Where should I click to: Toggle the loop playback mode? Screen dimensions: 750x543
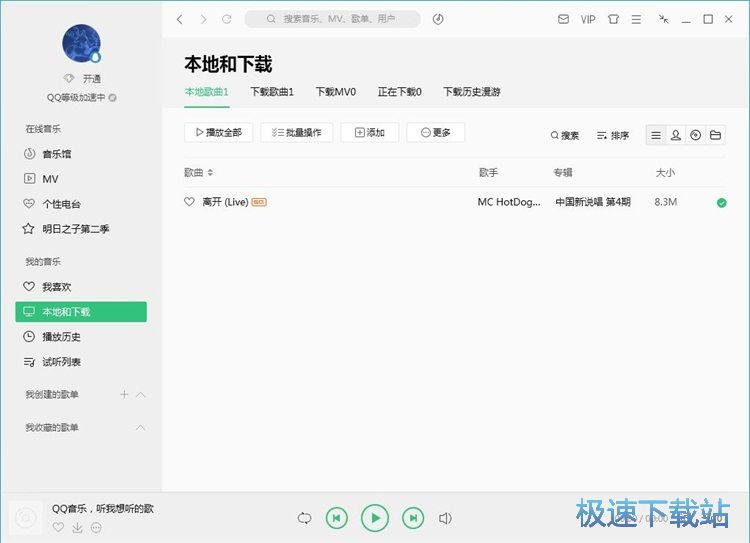pyautogui.click(x=304, y=518)
